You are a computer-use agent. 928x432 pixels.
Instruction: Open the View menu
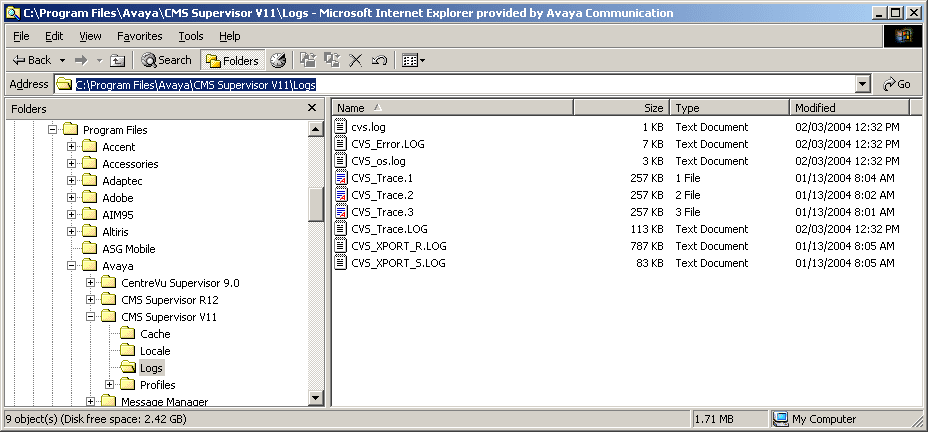[90, 36]
